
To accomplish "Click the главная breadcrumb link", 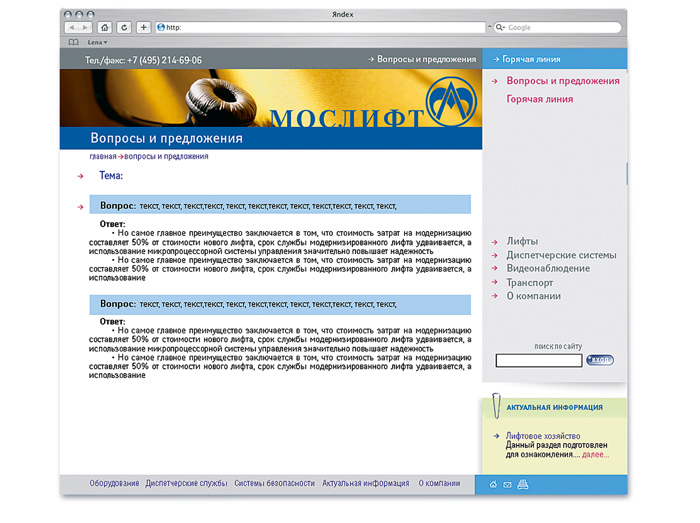I will click(103, 157).
